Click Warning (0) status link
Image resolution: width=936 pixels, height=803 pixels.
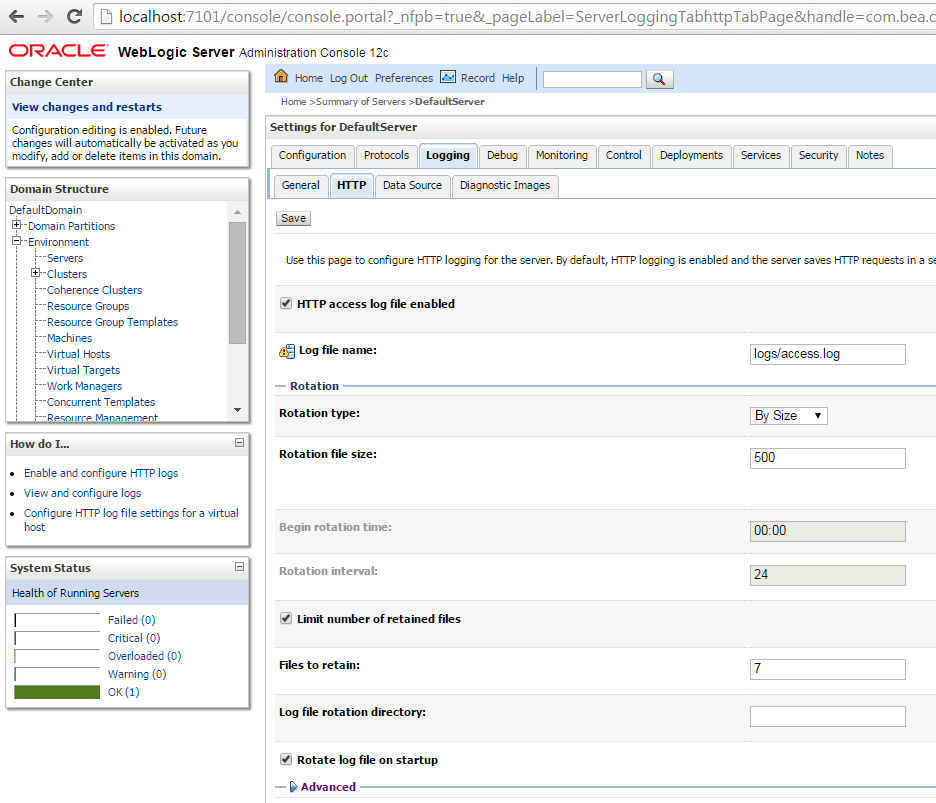pyautogui.click(x=137, y=674)
